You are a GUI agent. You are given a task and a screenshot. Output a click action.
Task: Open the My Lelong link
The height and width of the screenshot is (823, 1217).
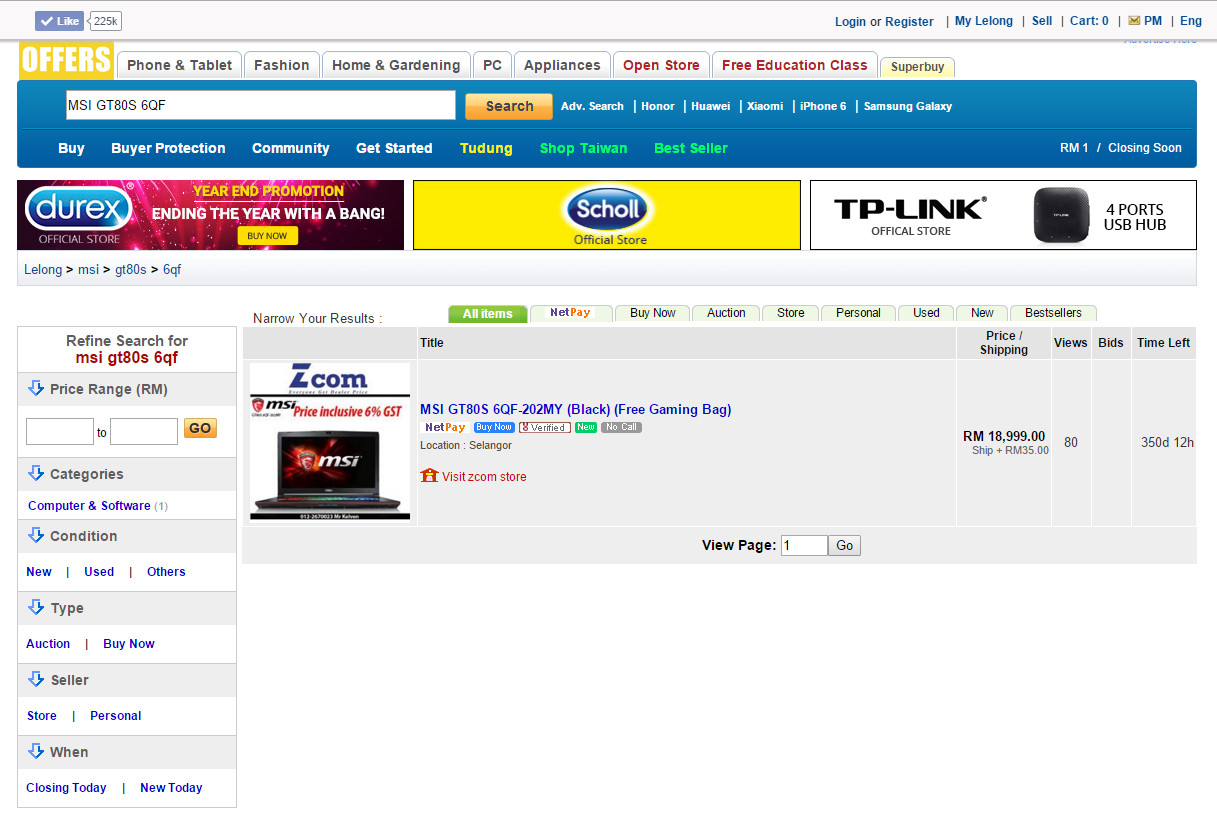984,21
